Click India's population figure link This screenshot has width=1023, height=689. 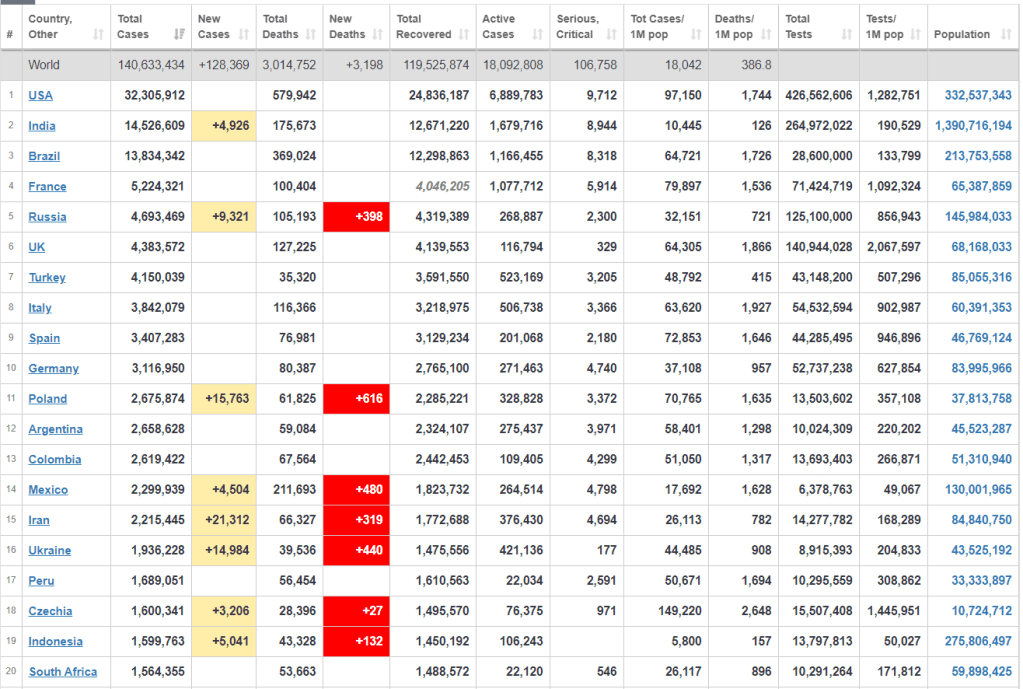click(x=973, y=126)
